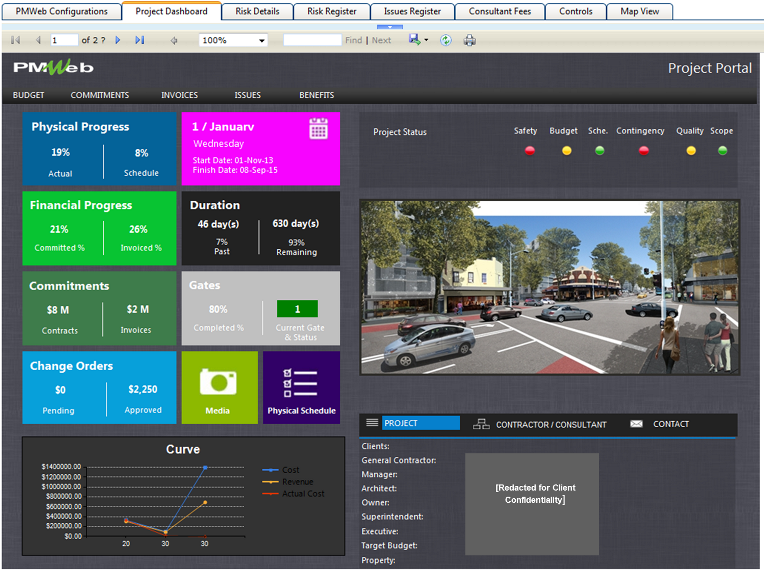Image resolution: width=764 pixels, height=574 pixels.
Task: Open the INVOICES menu item
Action: [179, 95]
